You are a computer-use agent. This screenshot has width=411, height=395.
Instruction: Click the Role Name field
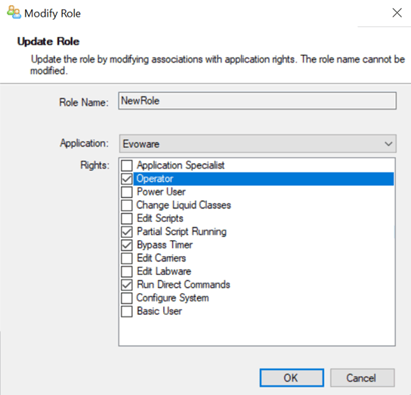click(257, 101)
